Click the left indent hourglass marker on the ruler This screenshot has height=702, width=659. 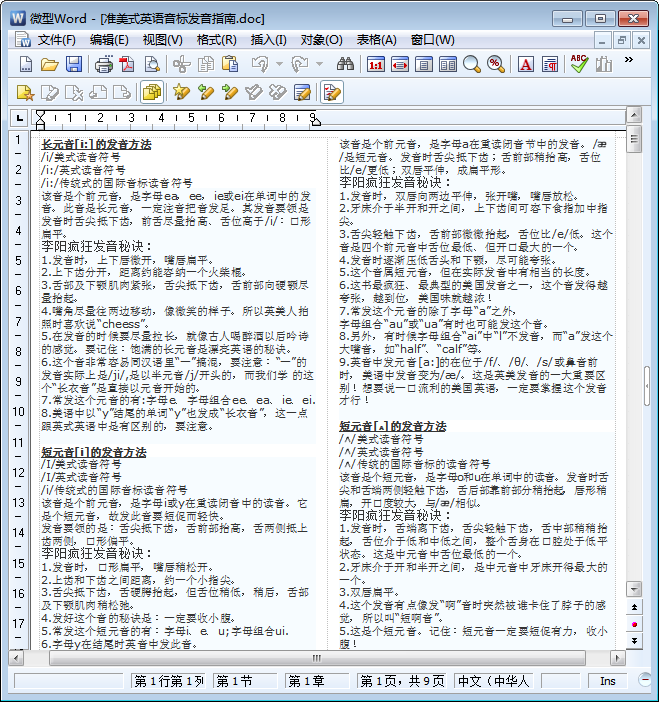[x=40, y=120]
